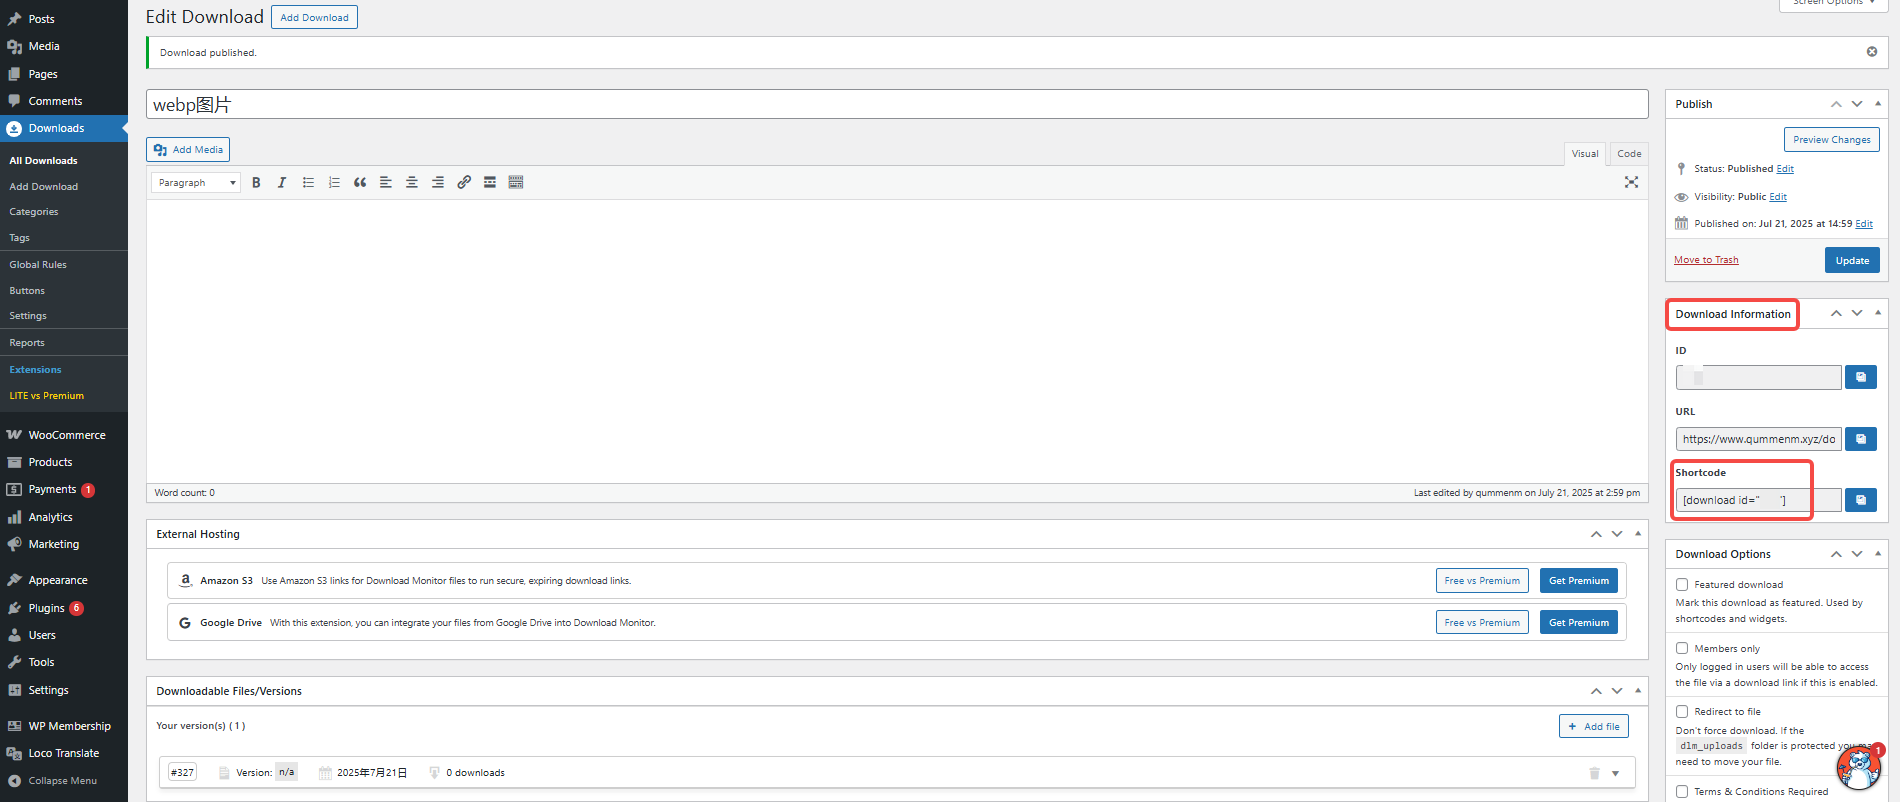Image resolution: width=1900 pixels, height=802 pixels.
Task: Click the blue Update button
Action: point(1852,261)
